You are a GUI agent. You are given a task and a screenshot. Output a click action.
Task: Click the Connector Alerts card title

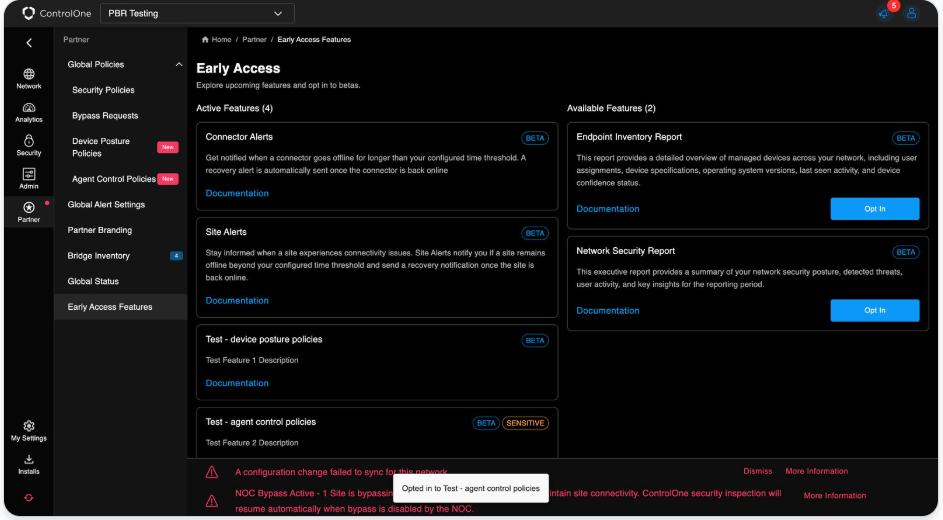click(x=239, y=137)
